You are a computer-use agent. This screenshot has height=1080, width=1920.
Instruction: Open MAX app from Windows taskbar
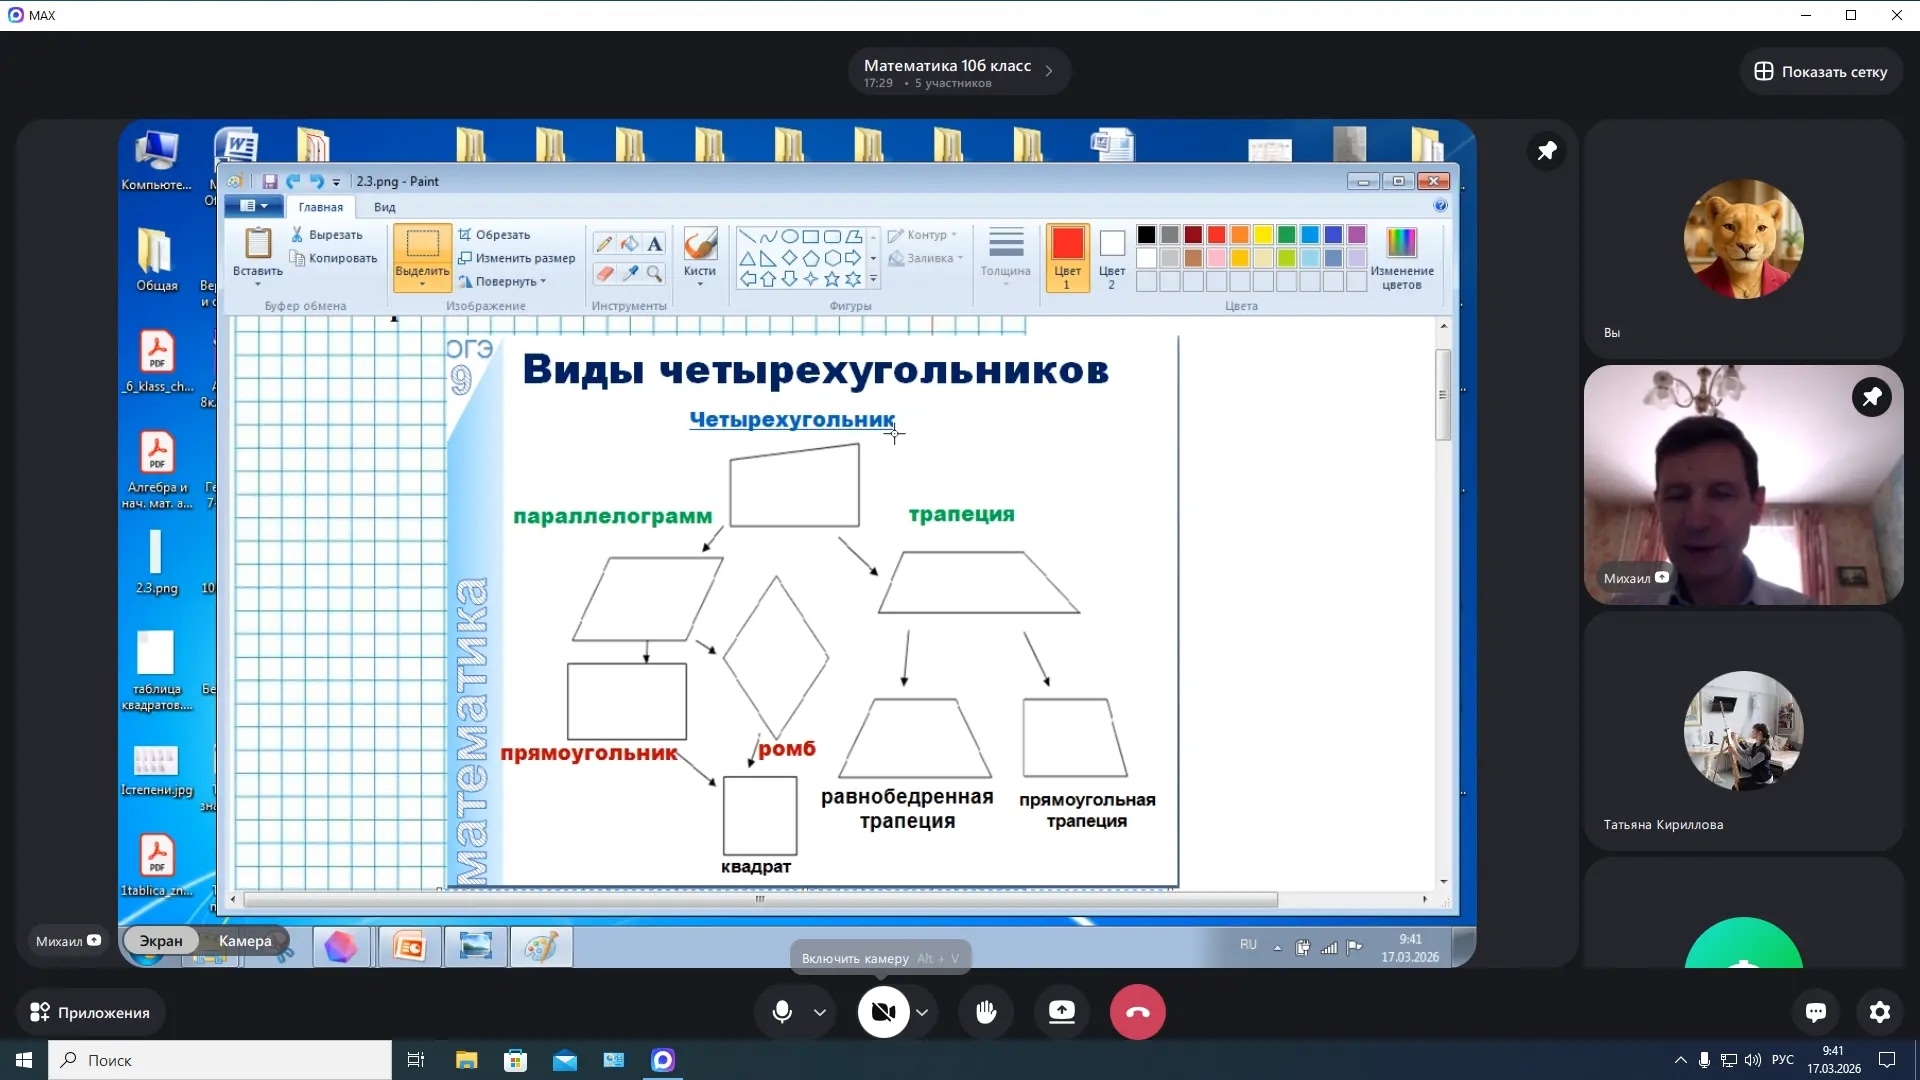663,1060
